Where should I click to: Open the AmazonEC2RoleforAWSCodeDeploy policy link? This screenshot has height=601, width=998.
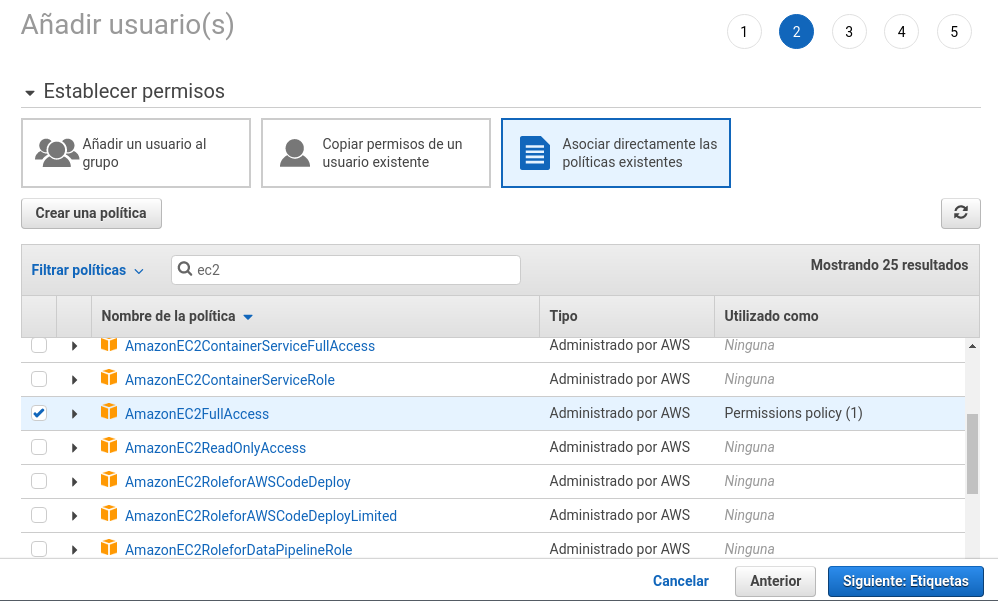coord(237,482)
